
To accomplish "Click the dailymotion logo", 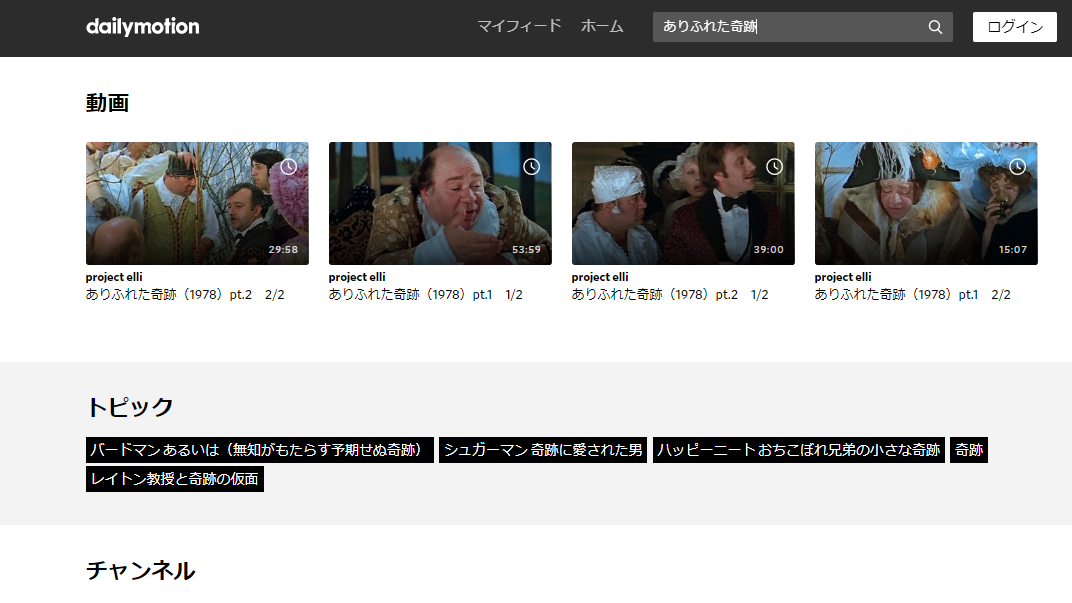I will 142,27.
